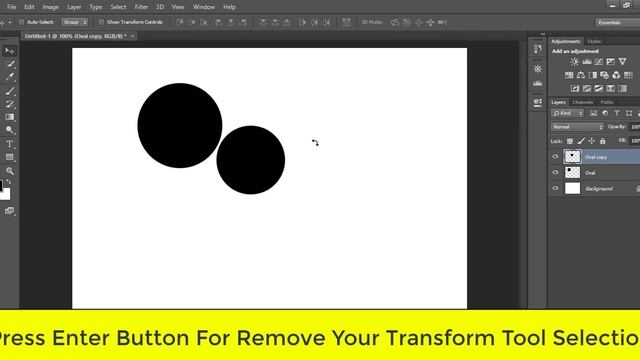Filter layers by shape layers

629,113
